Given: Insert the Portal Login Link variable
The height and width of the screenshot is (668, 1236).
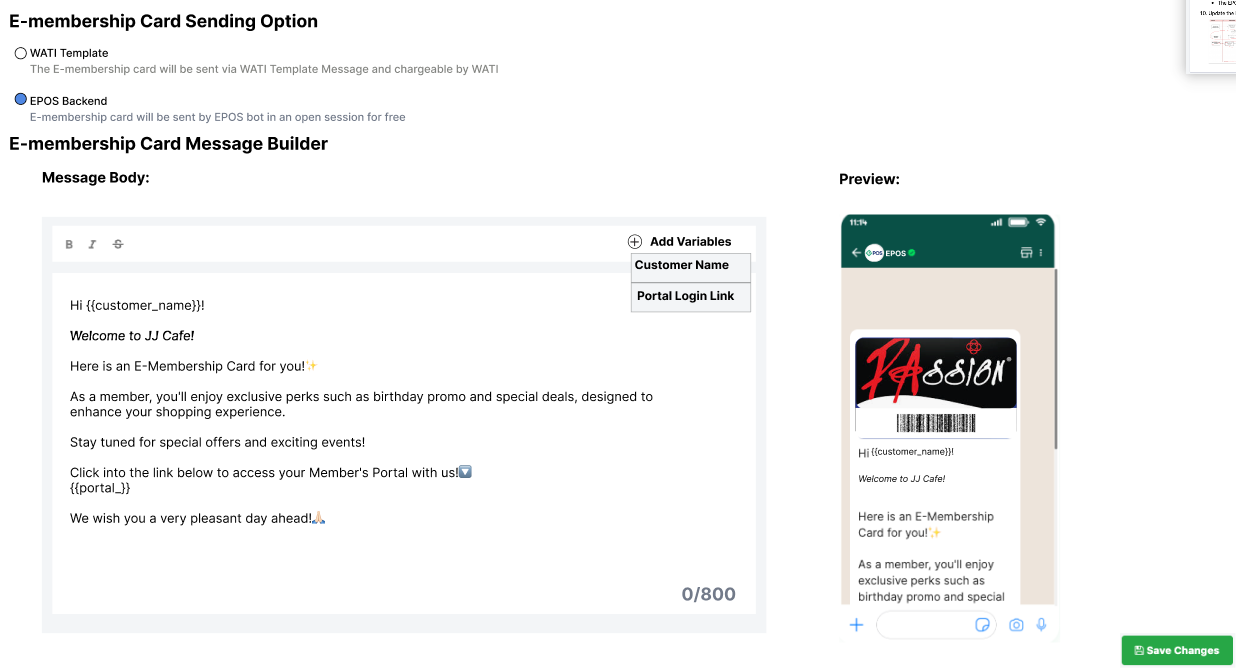Looking at the screenshot, I should point(690,297).
